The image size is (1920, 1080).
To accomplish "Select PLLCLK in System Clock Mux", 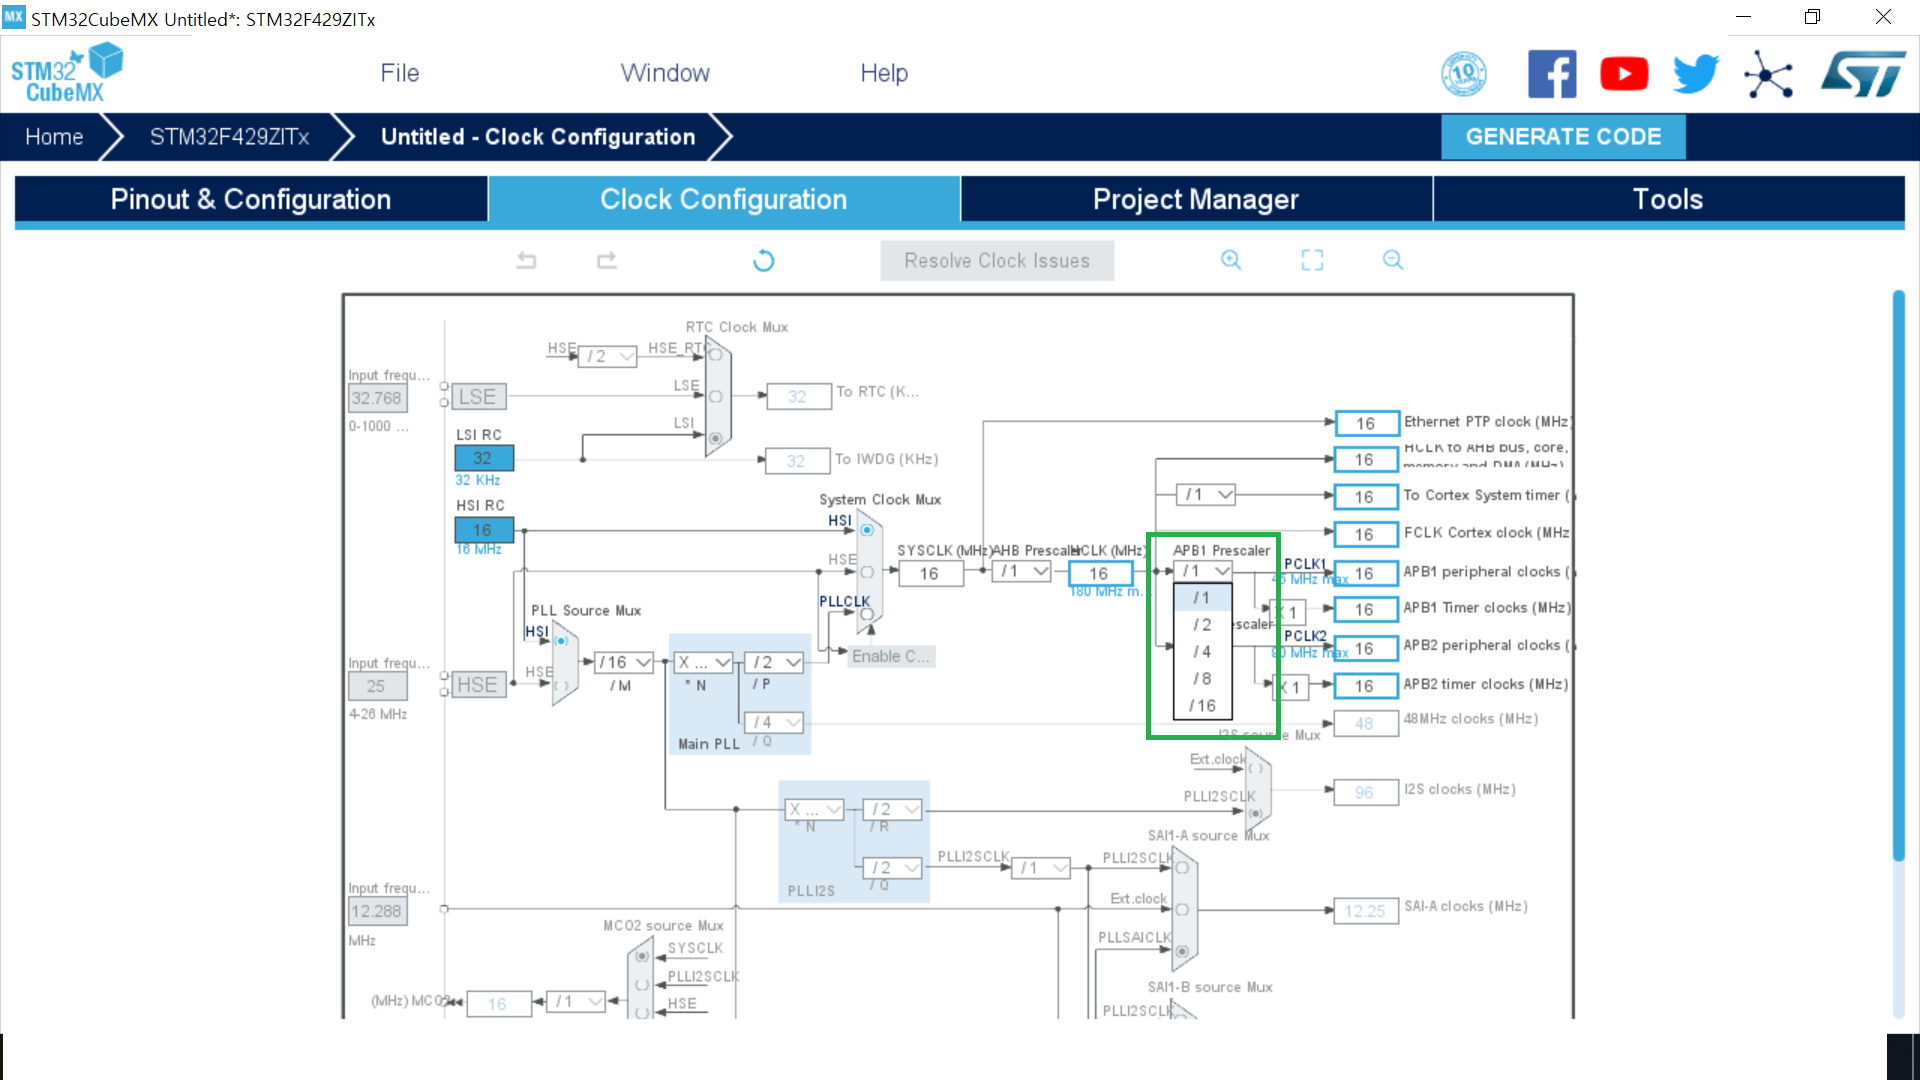I will [867, 614].
